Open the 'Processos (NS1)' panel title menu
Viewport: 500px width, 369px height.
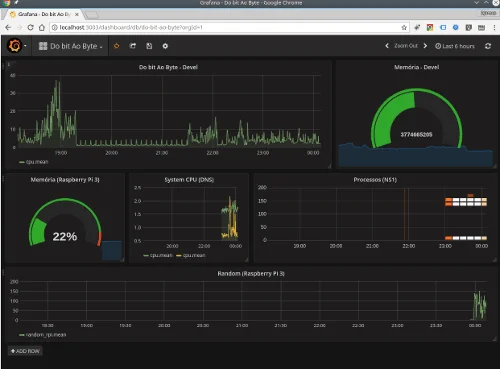[x=375, y=180]
